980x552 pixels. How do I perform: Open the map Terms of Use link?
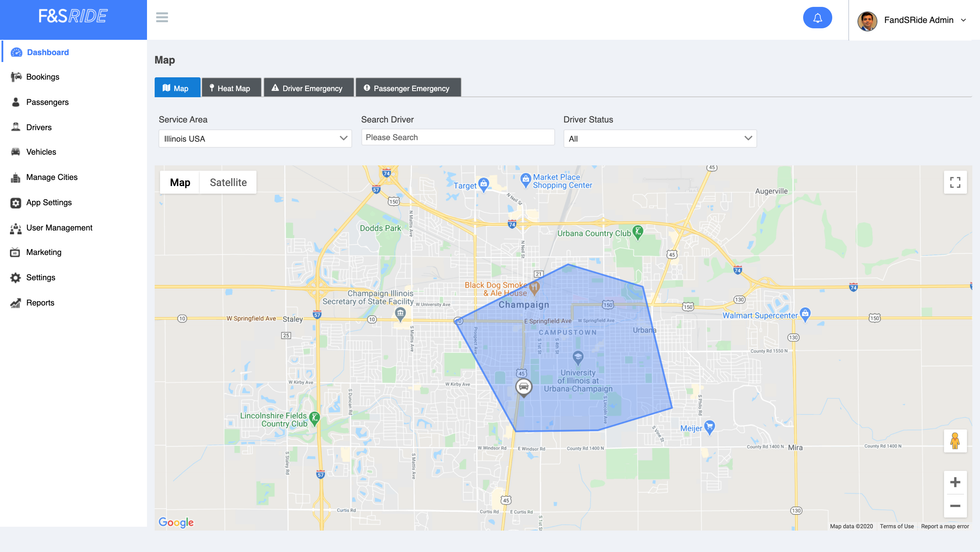896,526
